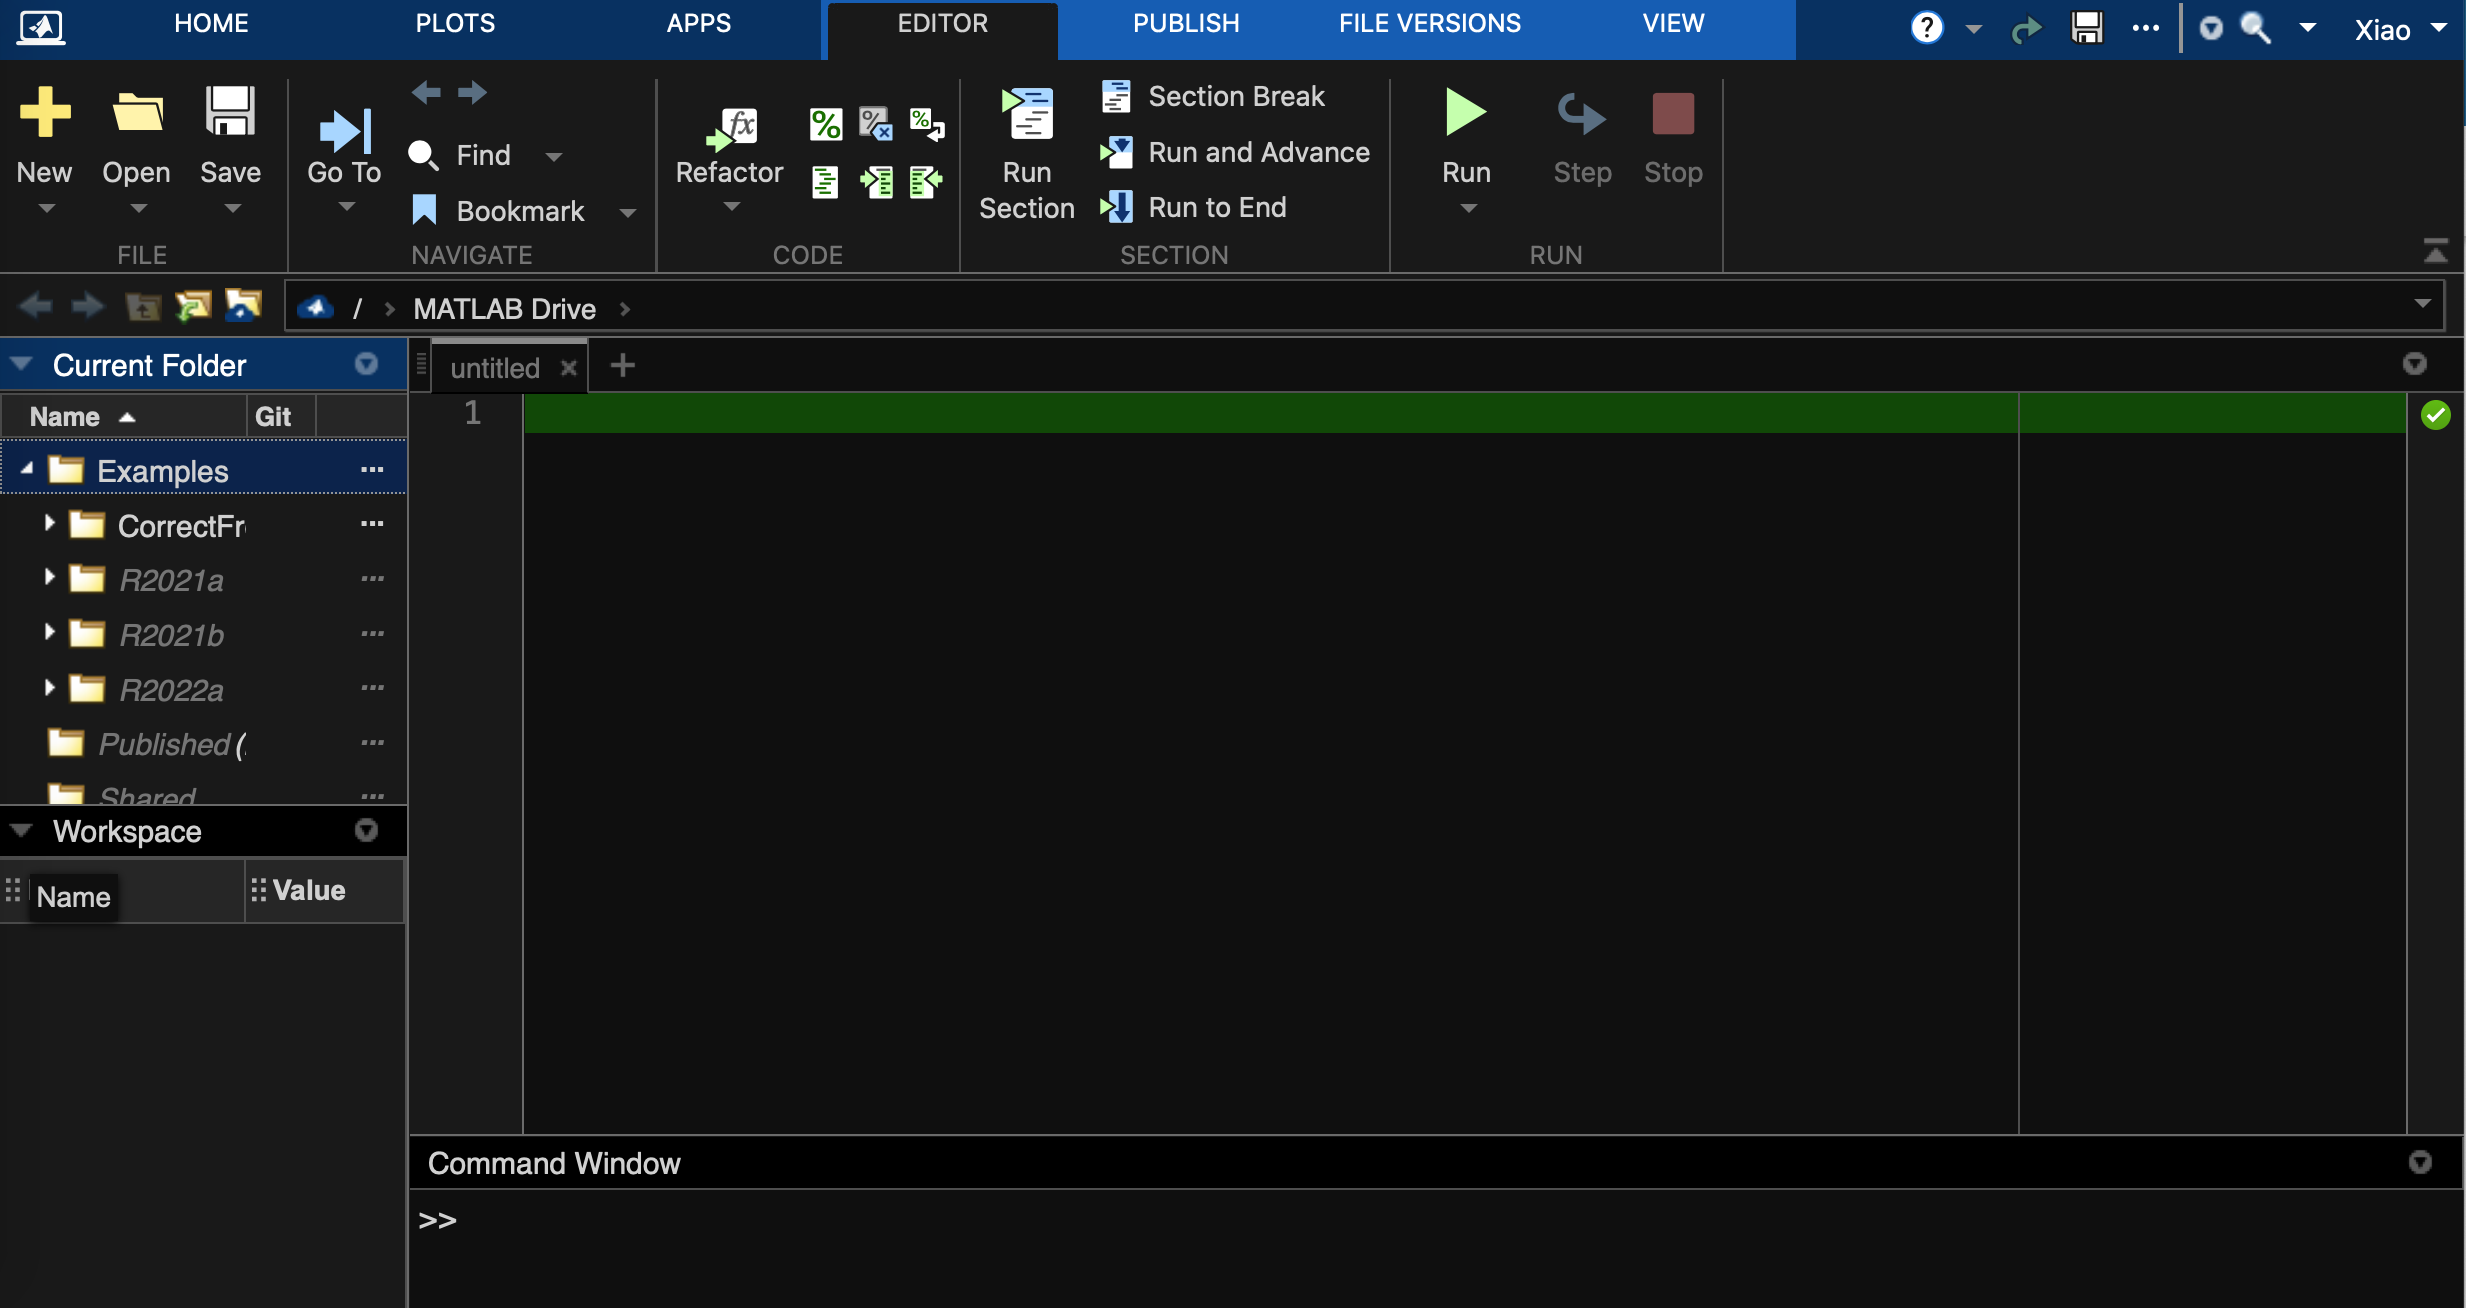Click the Wrap comment icon
Viewport: 2466px width, 1308px height.
pos(927,125)
